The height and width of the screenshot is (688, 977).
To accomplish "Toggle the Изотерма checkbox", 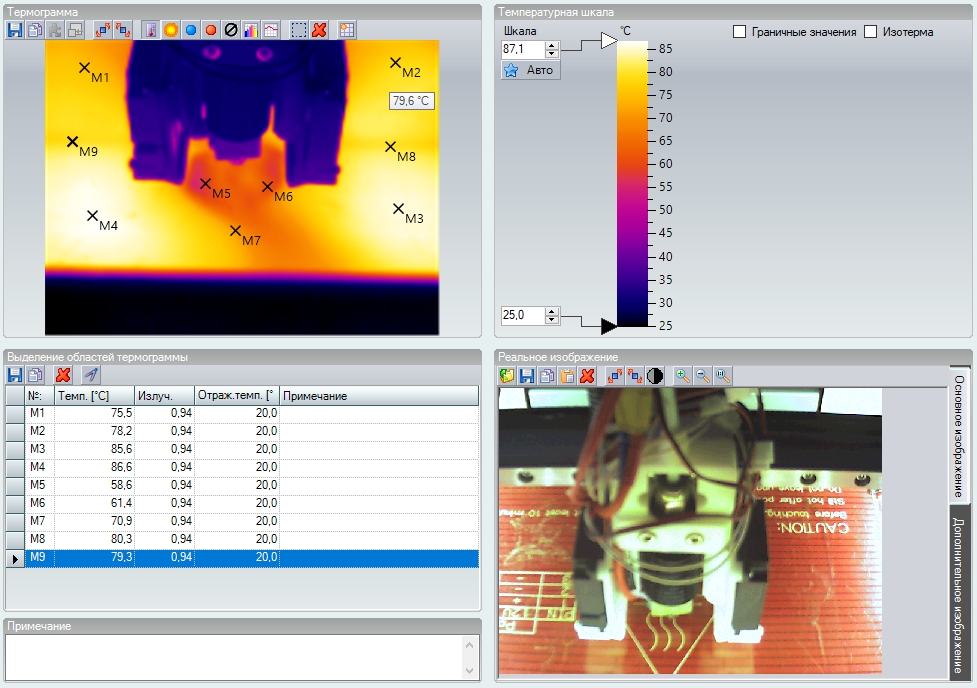I will click(871, 32).
